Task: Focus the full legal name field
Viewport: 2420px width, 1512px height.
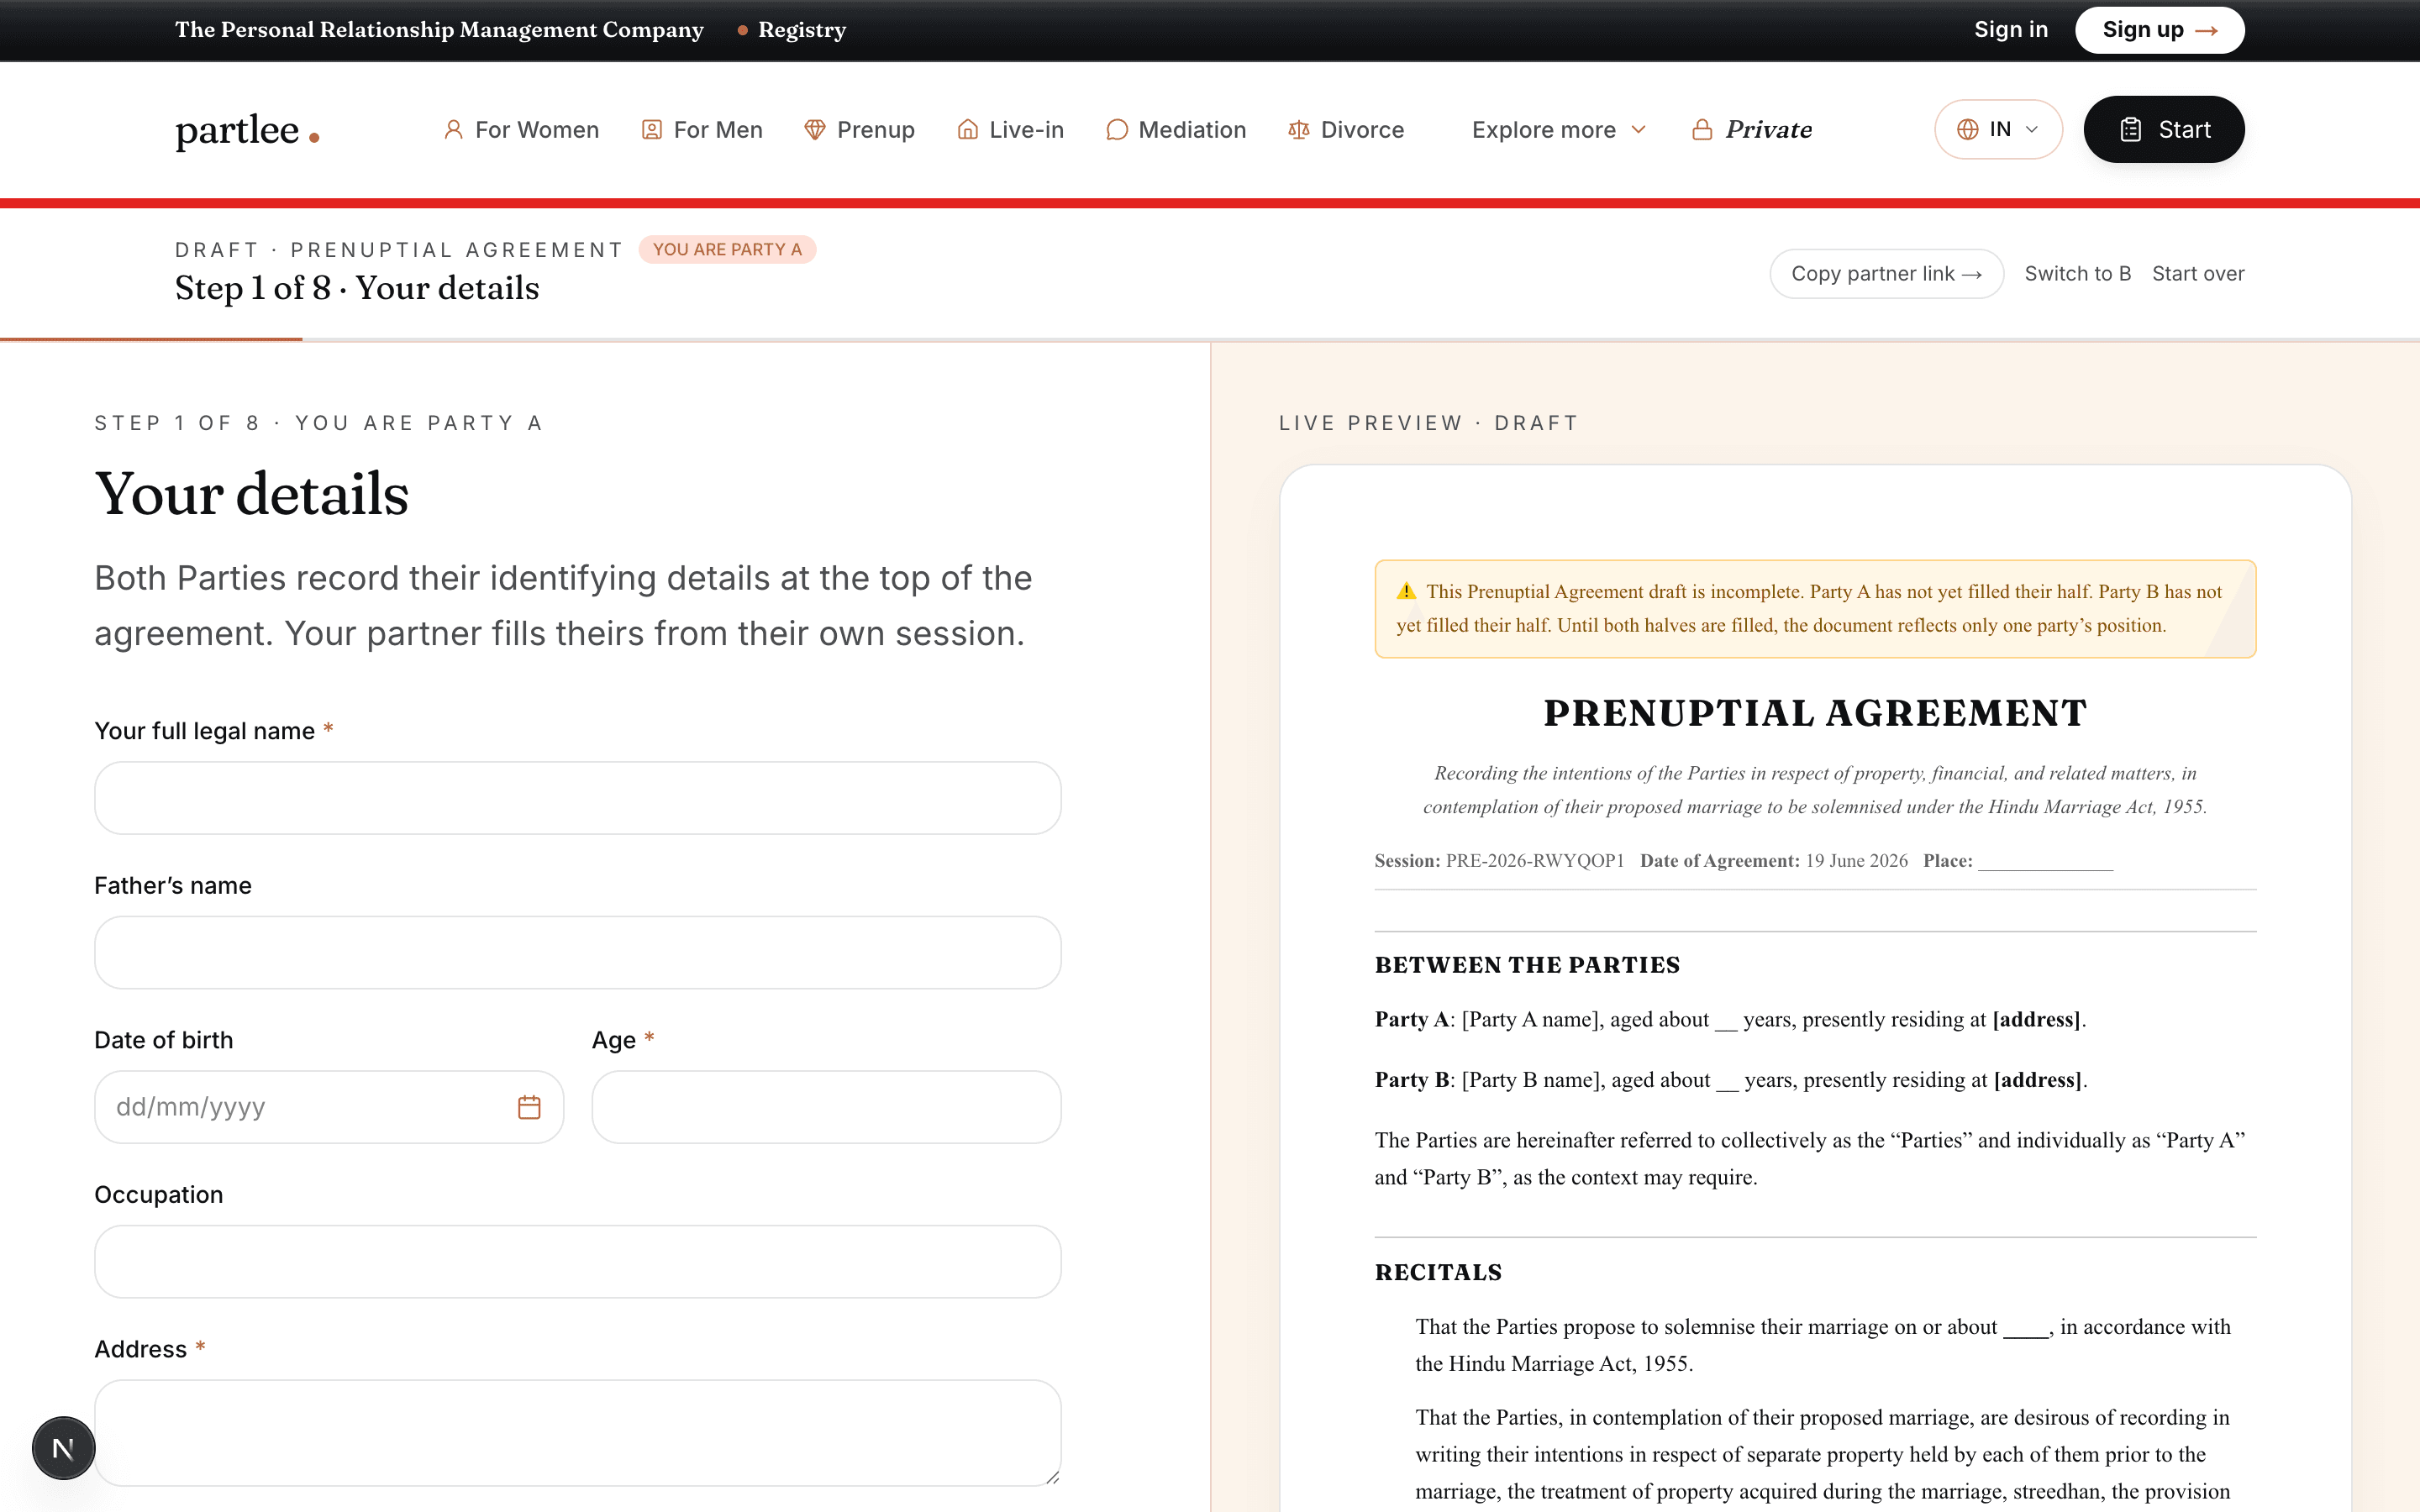Action: (x=578, y=798)
